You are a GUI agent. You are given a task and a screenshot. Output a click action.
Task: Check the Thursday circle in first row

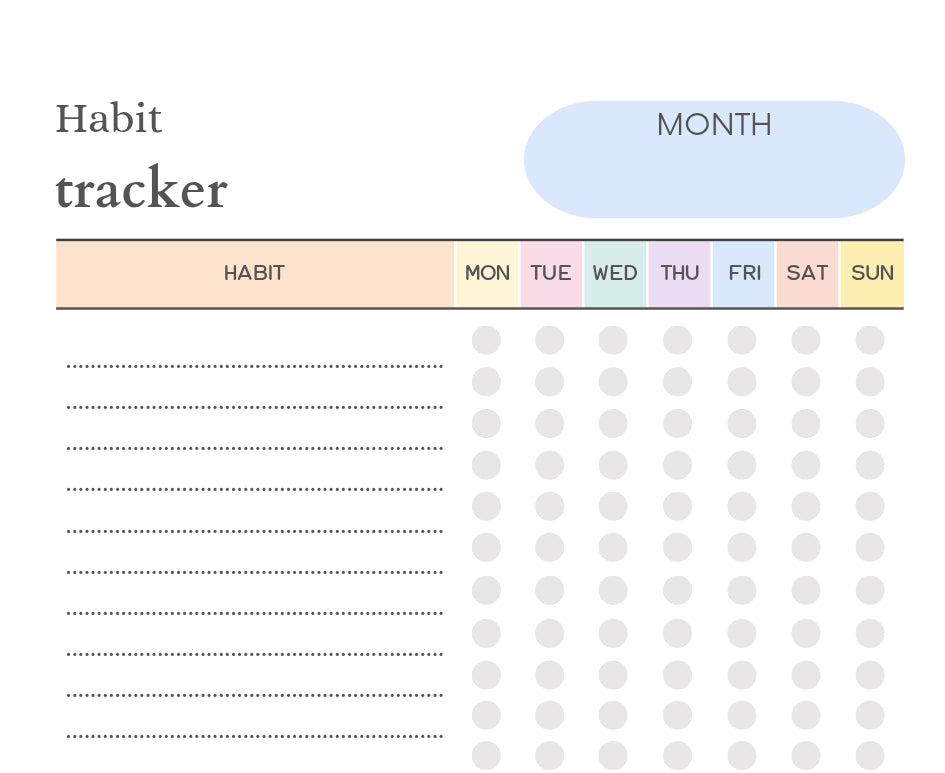click(677, 340)
